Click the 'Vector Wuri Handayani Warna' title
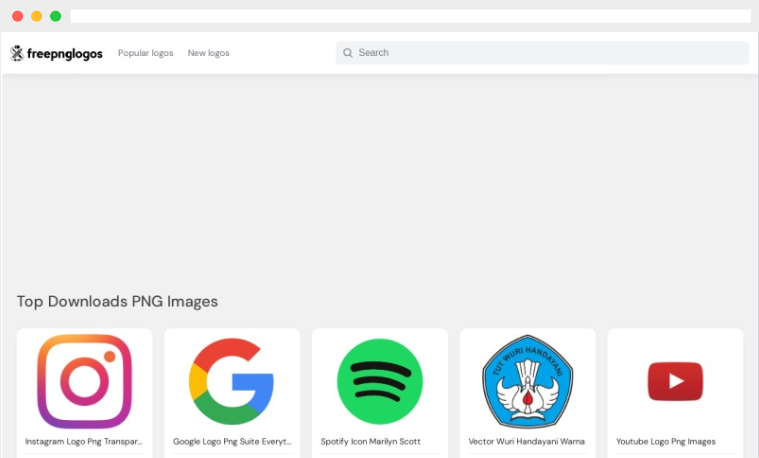The width and height of the screenshot is (759, 458). tap(527, 442)
